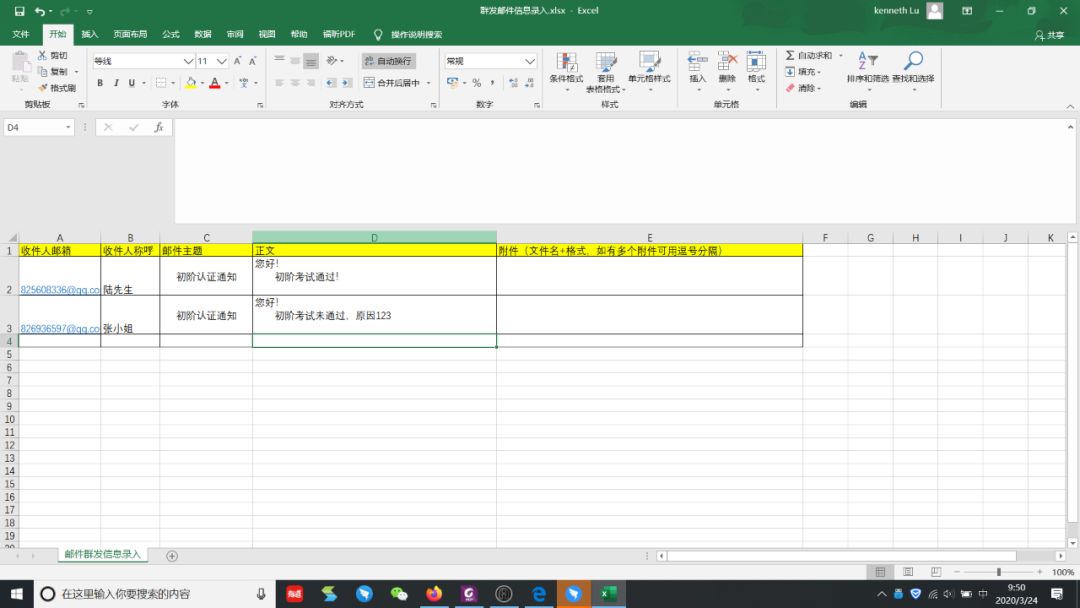This screenshot has width=1080, height=608.
Task: Click the Cut (剪切) scissors icon
Action: pos(43,56)
